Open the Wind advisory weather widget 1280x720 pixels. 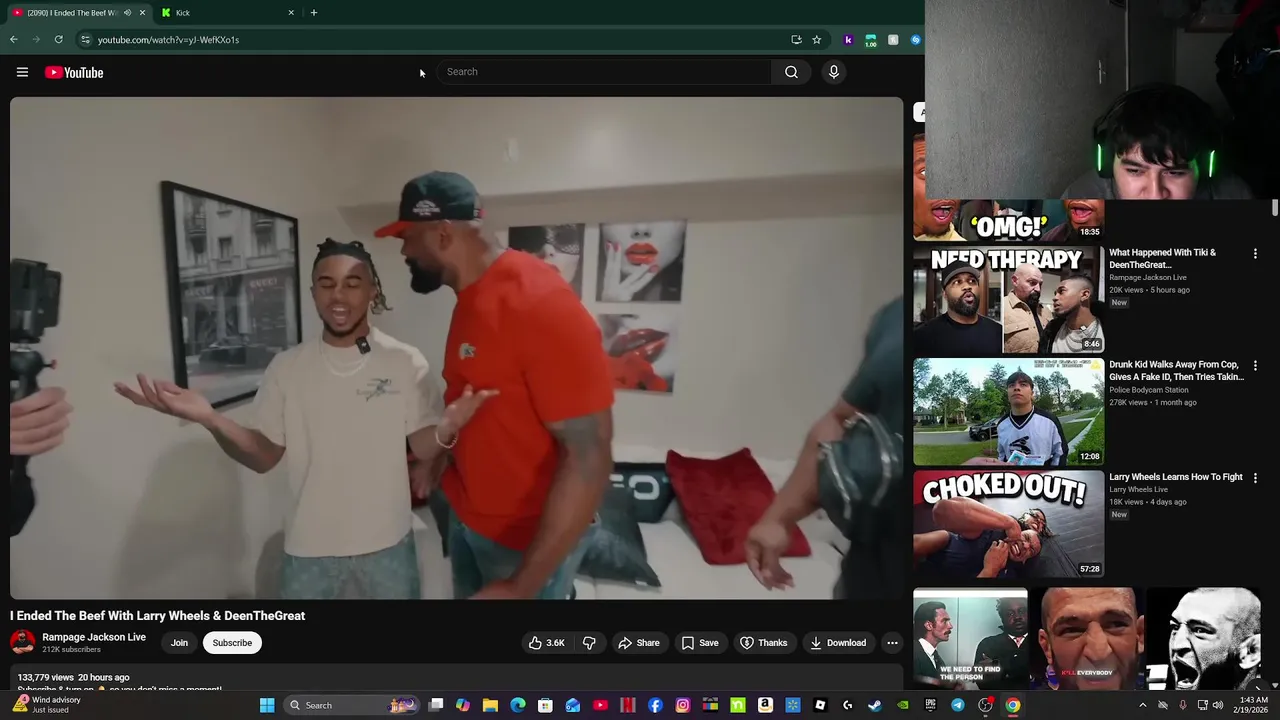(48, 705)
